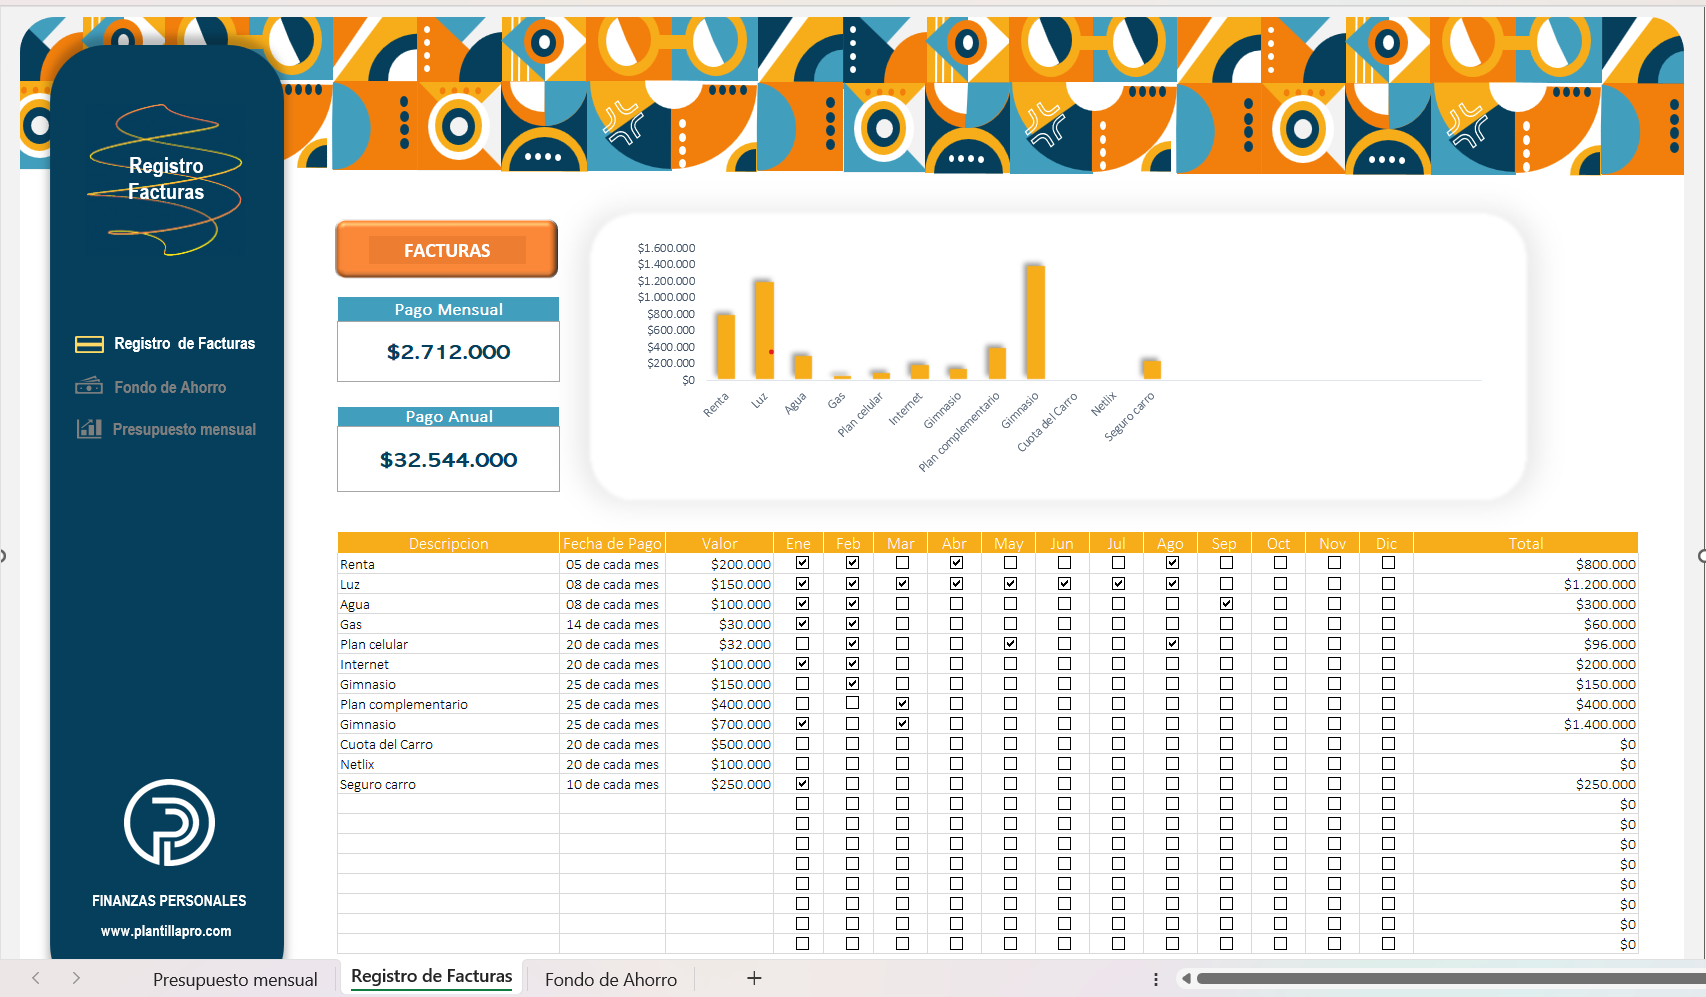
Task: Check the Renta March checkbox
Action: click(902, 563)
